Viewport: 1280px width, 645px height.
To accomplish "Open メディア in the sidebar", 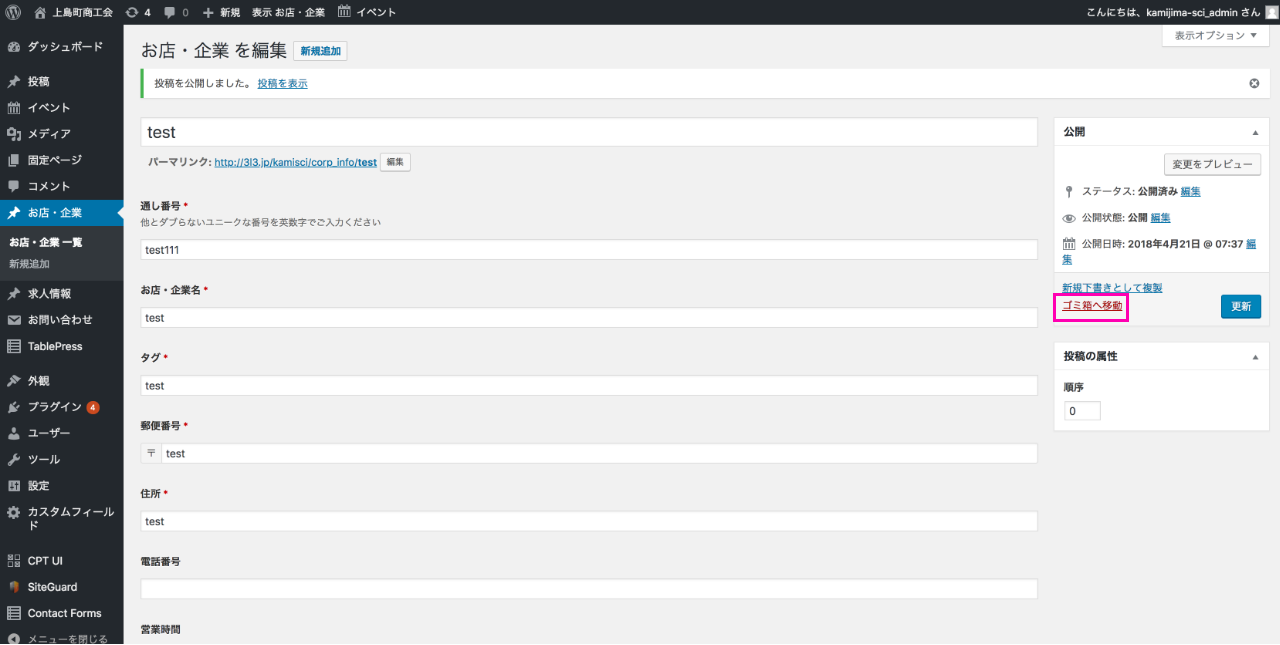I will pos(48,134).
